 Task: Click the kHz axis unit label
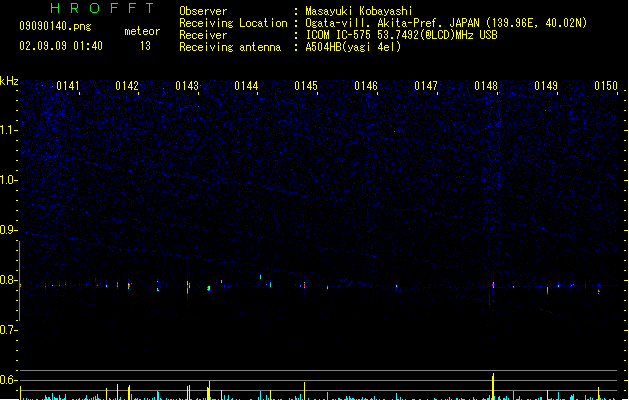[x=9, y=81]
